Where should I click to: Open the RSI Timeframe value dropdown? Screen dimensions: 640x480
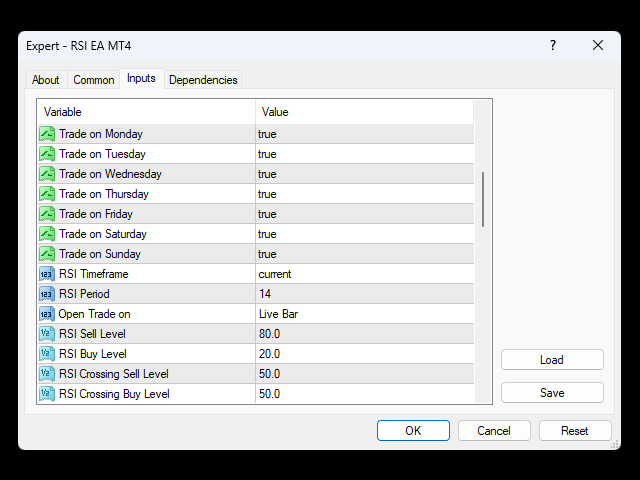364,274
